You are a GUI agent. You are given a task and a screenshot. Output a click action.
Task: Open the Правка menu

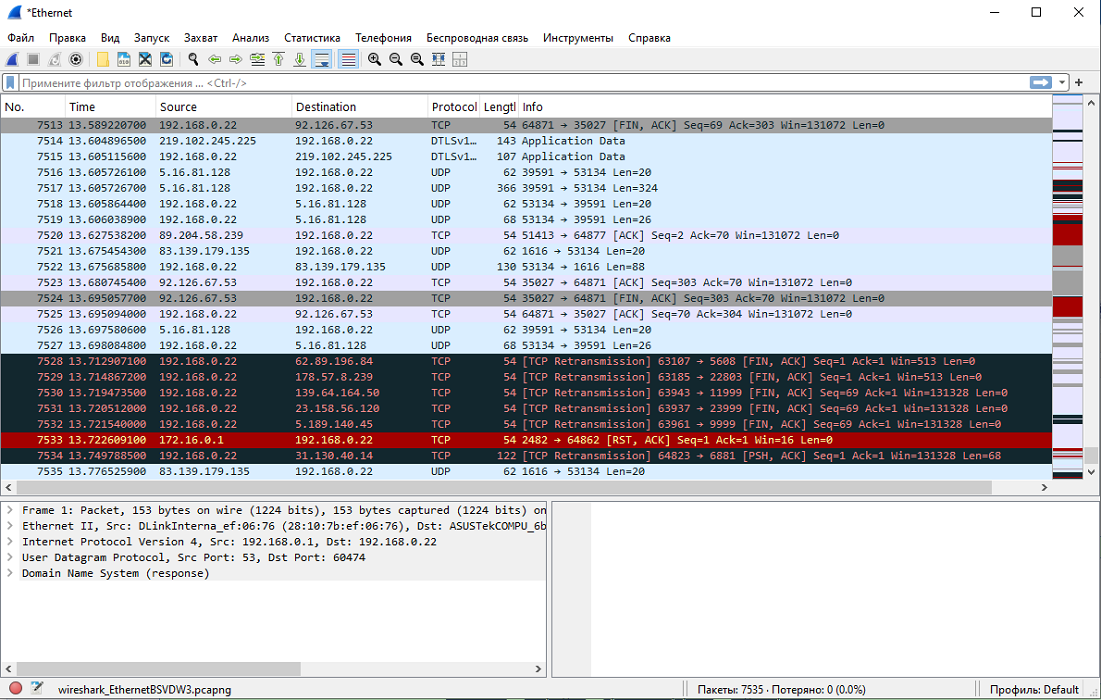coord(67,38)
